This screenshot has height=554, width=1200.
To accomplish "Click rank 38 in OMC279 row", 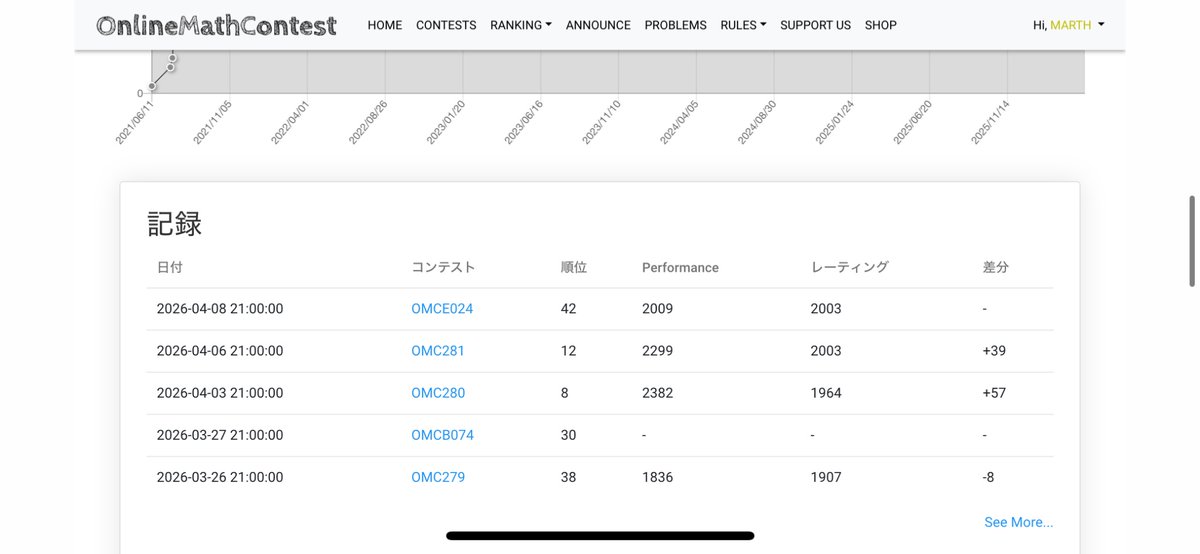I will [x=569, y=477].
